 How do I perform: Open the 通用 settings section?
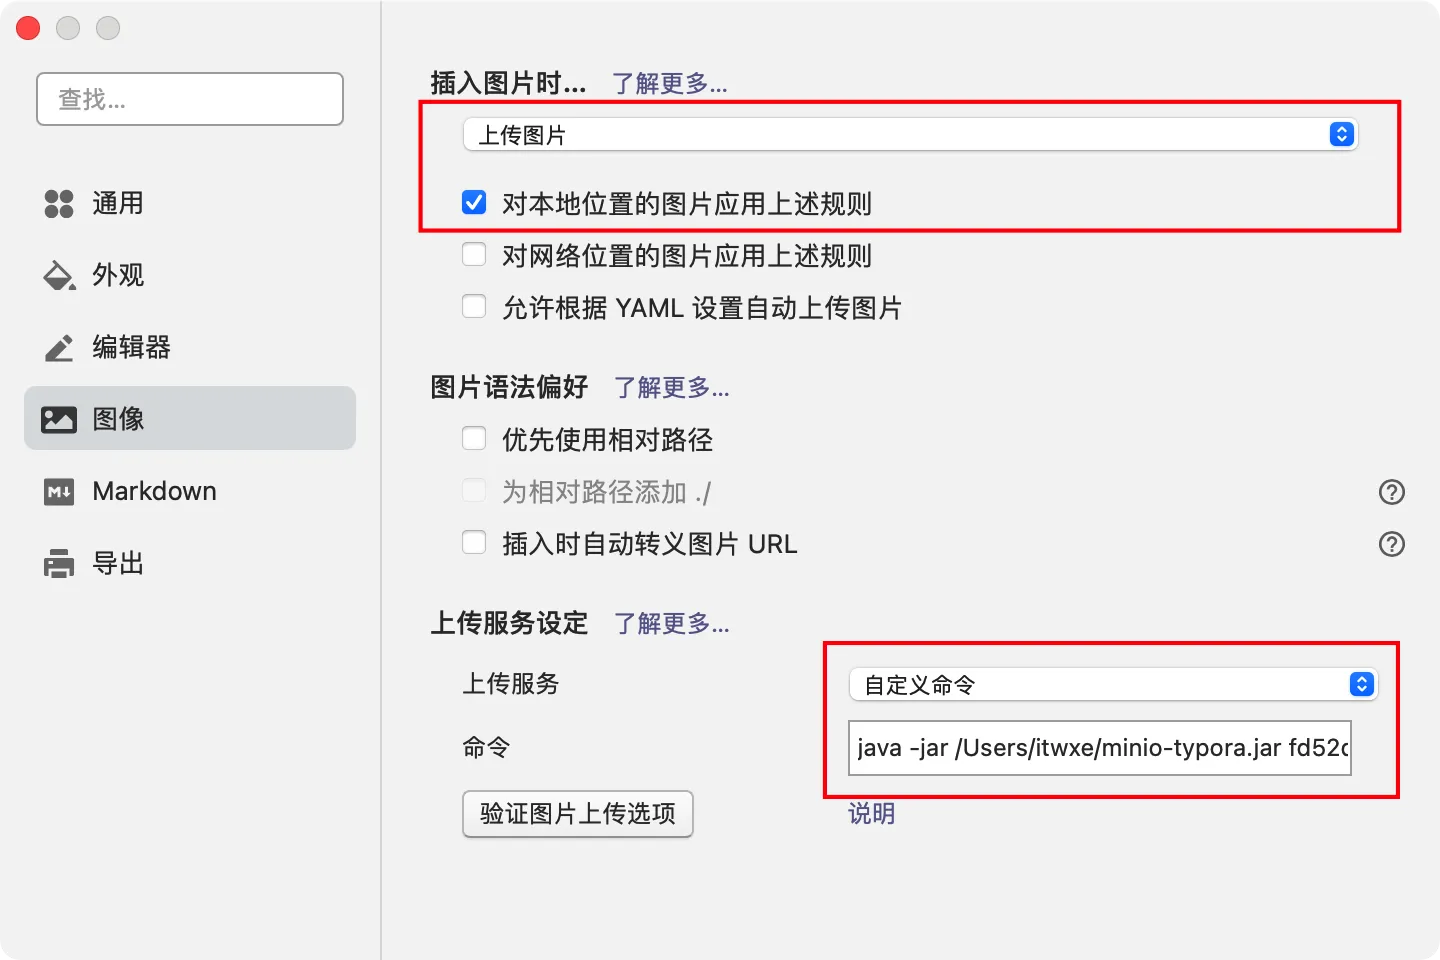point(118,204)
